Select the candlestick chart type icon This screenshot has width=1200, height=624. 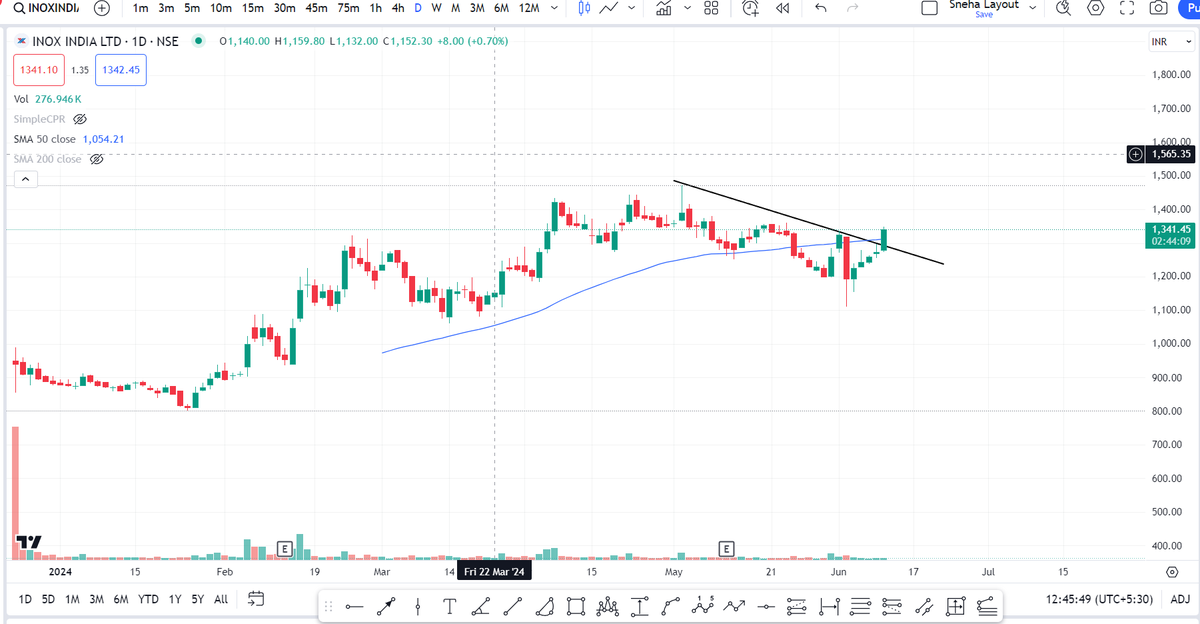click(x=584, y=8)
